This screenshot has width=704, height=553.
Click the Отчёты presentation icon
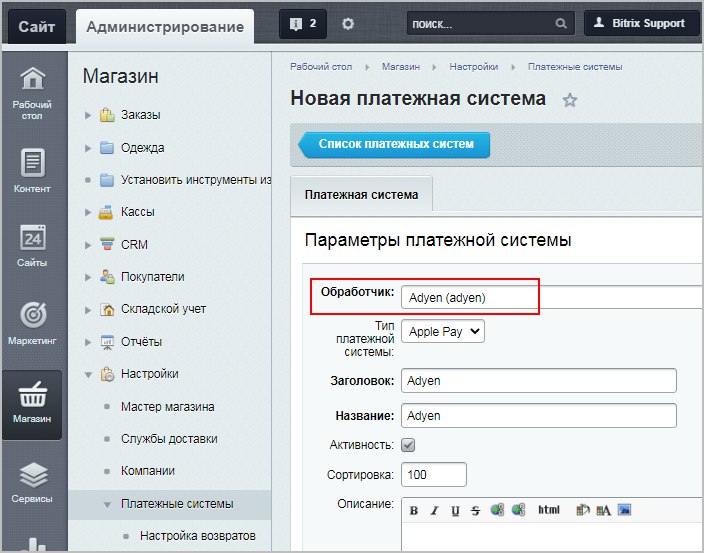[x=107, y=342]
